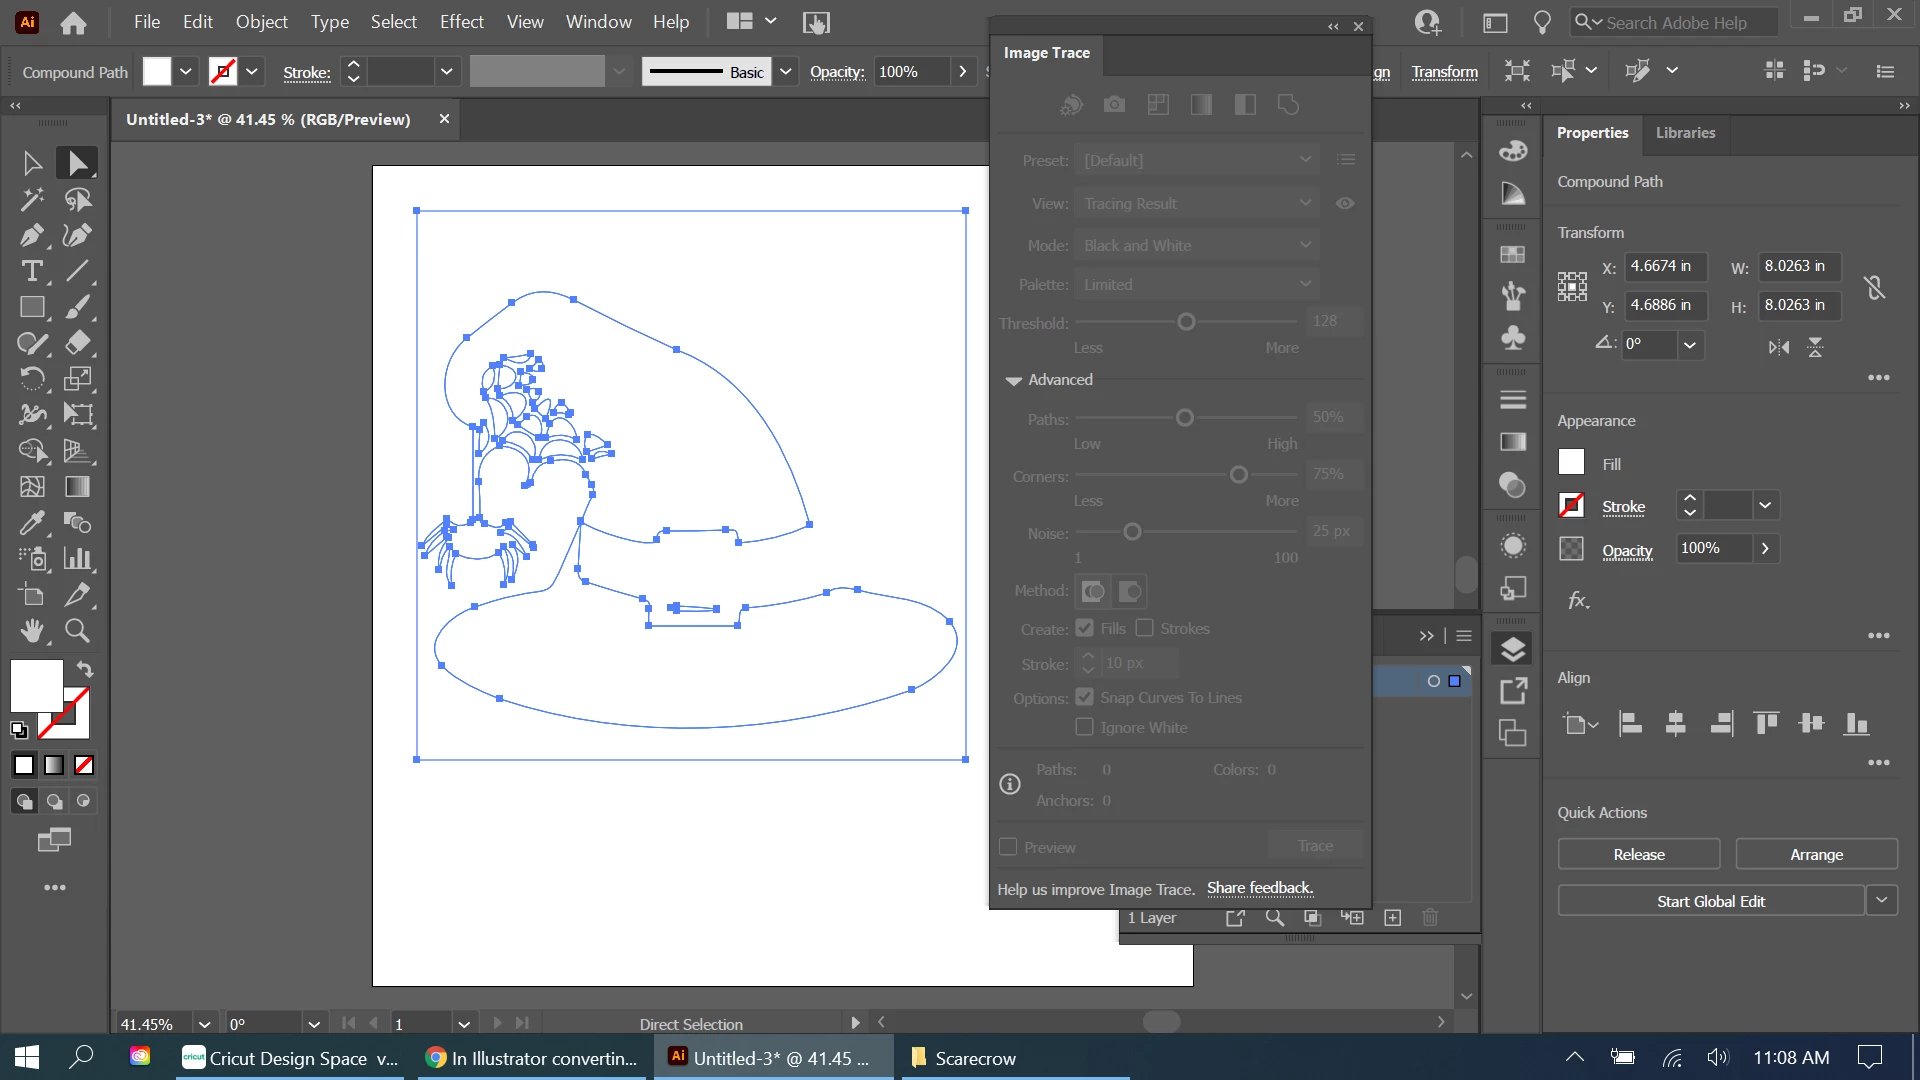This screenshot has width=1920, height=1080.
Task: Collapse the Advanced section in Image Trace
Action: click(x=1013, y=380)
